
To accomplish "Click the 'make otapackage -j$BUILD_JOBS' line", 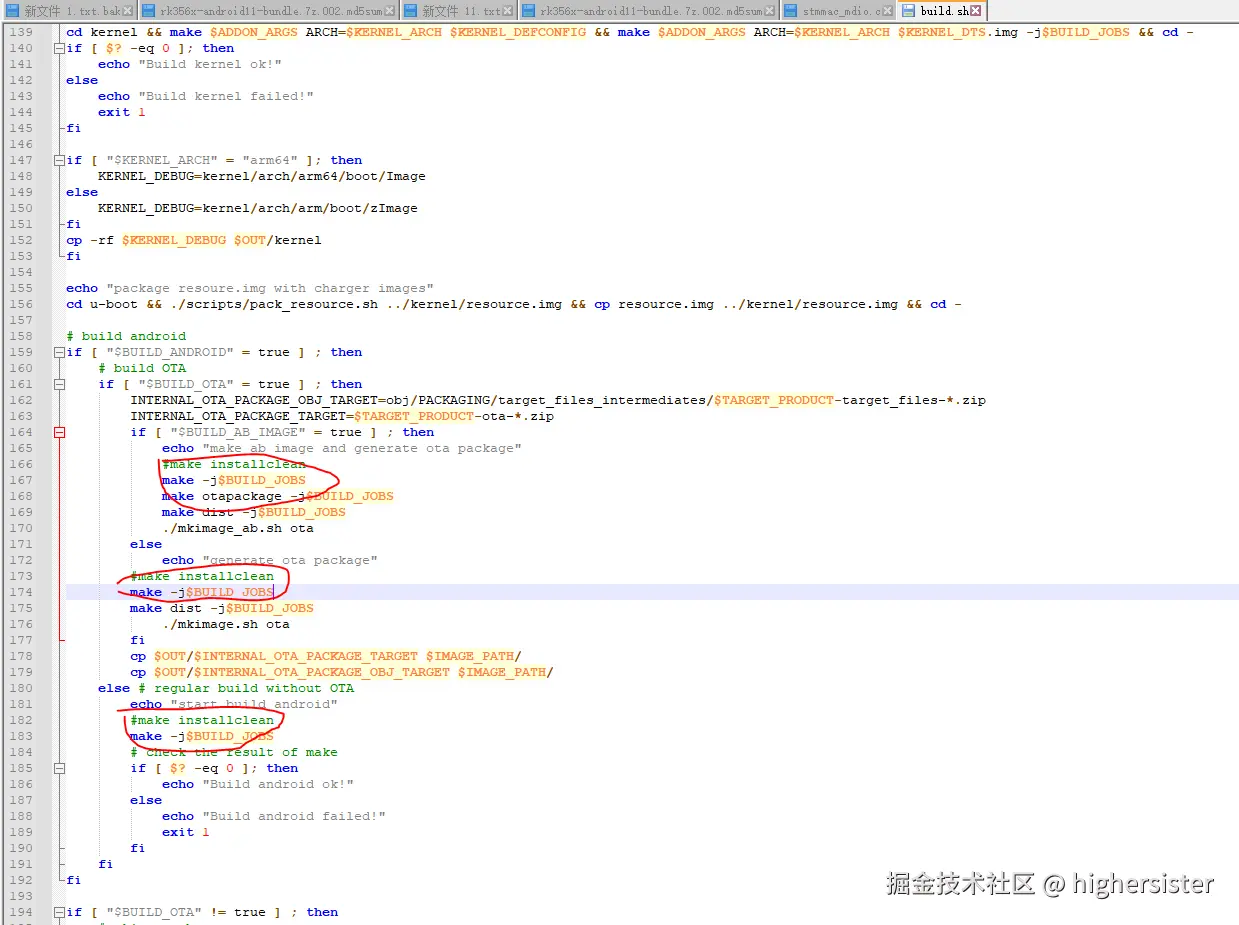I will click(277, 496).
